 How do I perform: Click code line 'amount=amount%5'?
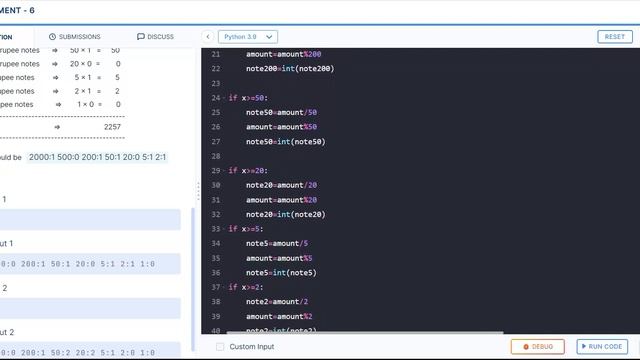point(279,258)
